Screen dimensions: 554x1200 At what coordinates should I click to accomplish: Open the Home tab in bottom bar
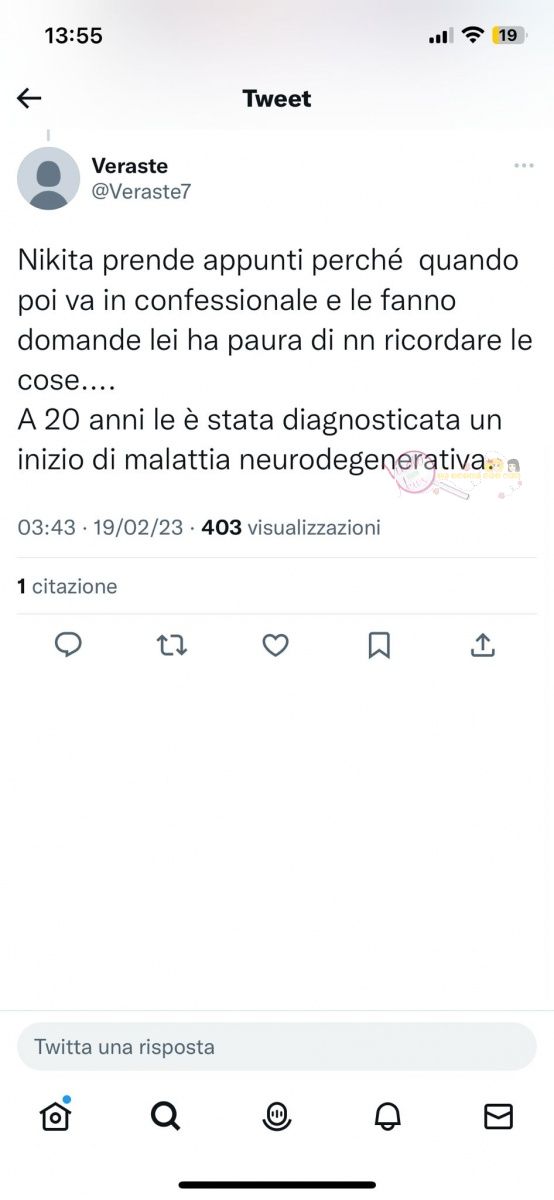click(56, 1115)
